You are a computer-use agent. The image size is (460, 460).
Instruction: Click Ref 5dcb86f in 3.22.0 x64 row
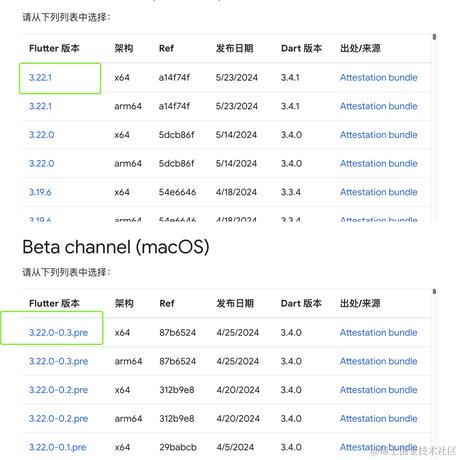[176, 135]
